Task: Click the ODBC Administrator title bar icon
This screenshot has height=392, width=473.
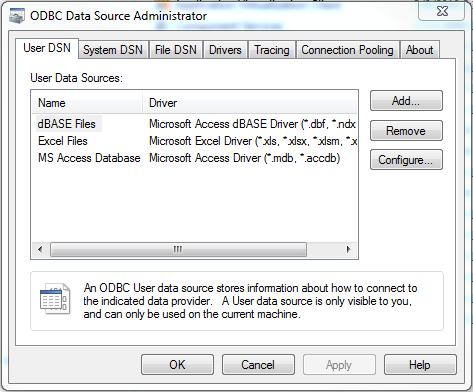Action: coord(17,16)
